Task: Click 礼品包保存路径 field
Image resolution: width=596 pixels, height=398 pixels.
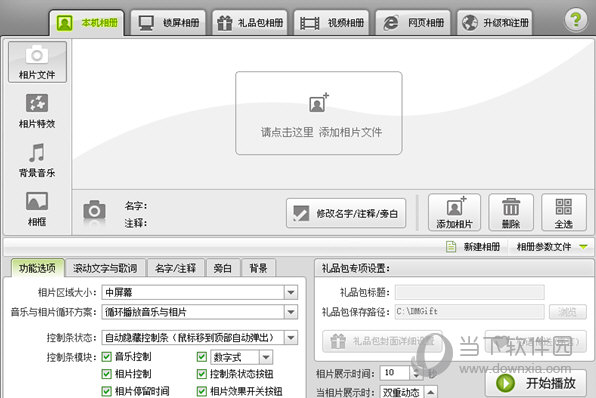Action: pyautogui.click(x=470, y=312)
